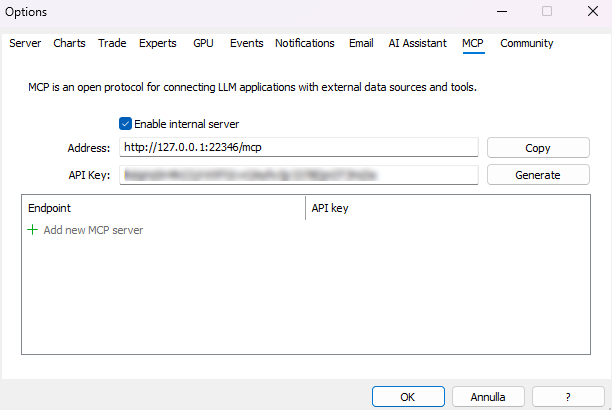Open help with the question mark button
612x410 pixels.
point(568,397)
